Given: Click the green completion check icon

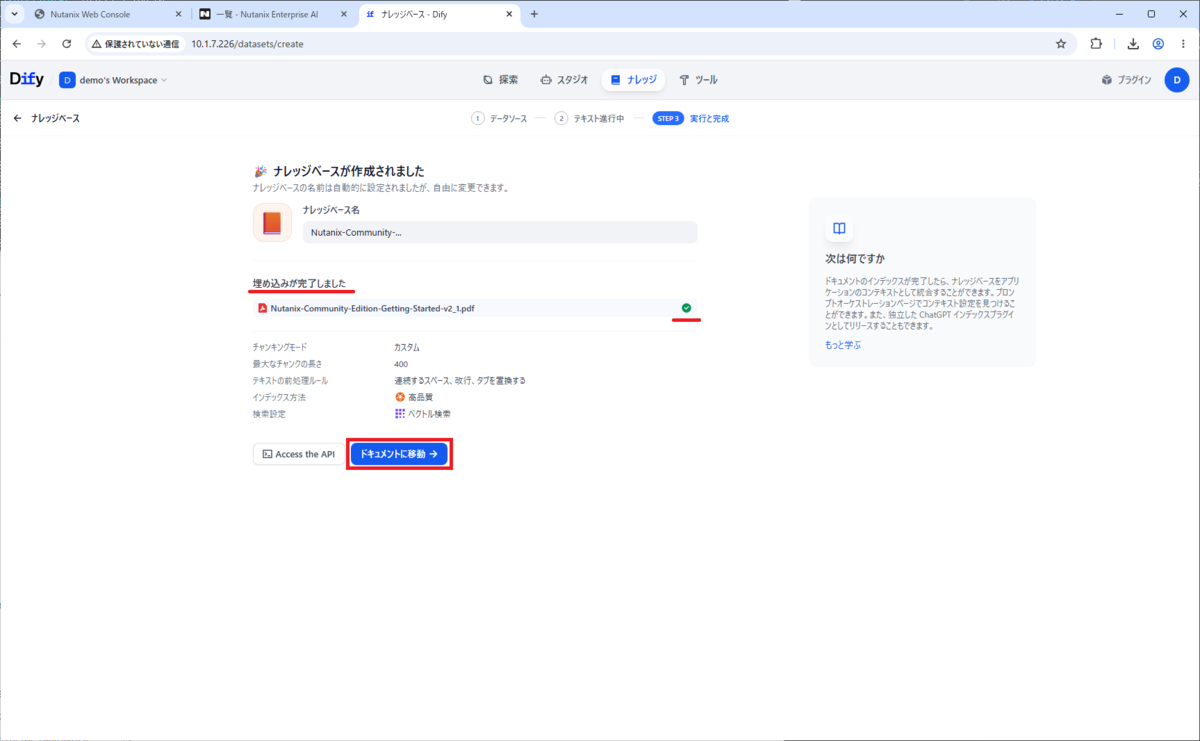Looking at the screenshot, I should click(686, 308).
